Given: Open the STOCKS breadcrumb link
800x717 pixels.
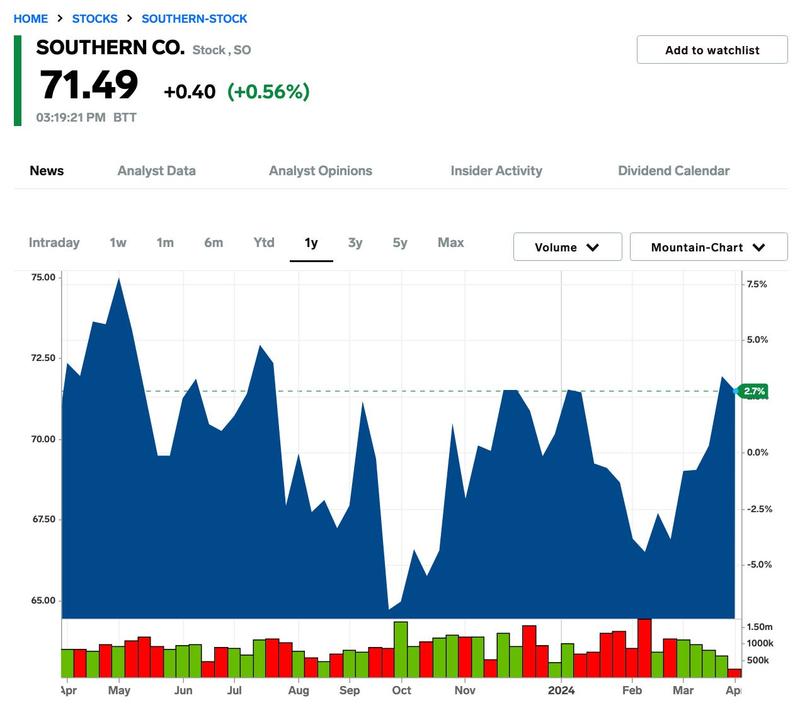Looking at the screenshot, I should (94, 19).
